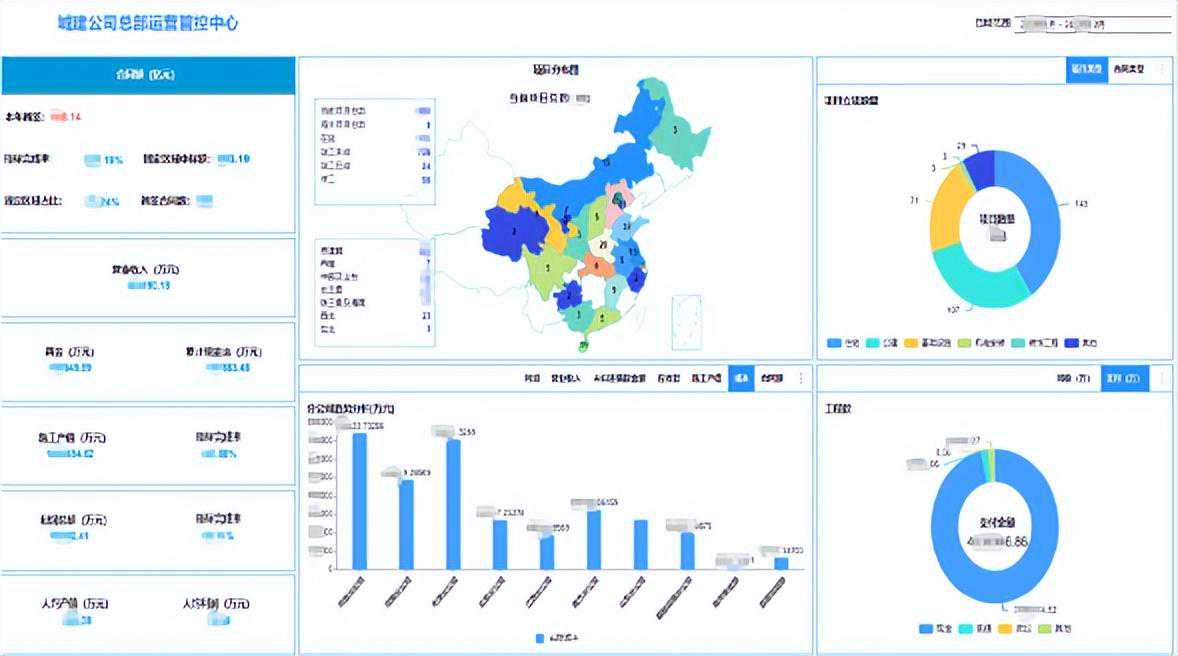The height and width of the screenshot is (656, 1178).
Task: Click the green Hainan island marker on map
Action: [583, 346]
